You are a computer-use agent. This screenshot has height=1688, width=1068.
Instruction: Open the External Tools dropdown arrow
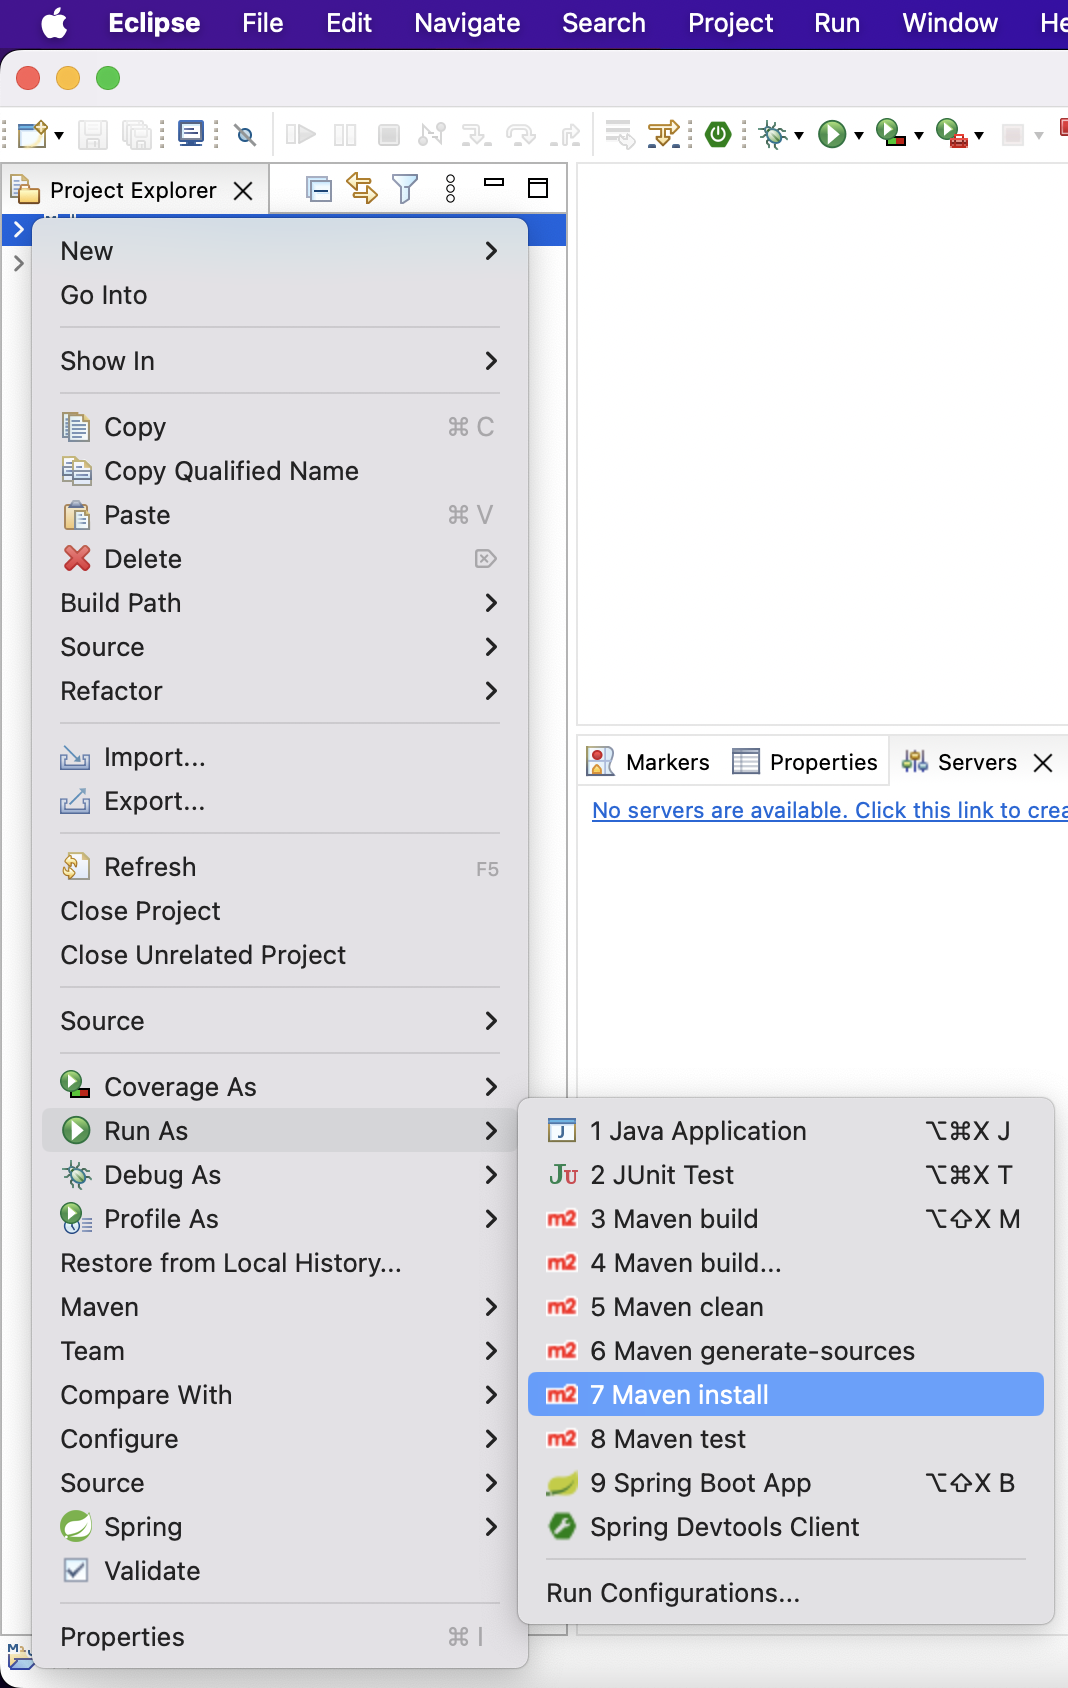(979, 135)
